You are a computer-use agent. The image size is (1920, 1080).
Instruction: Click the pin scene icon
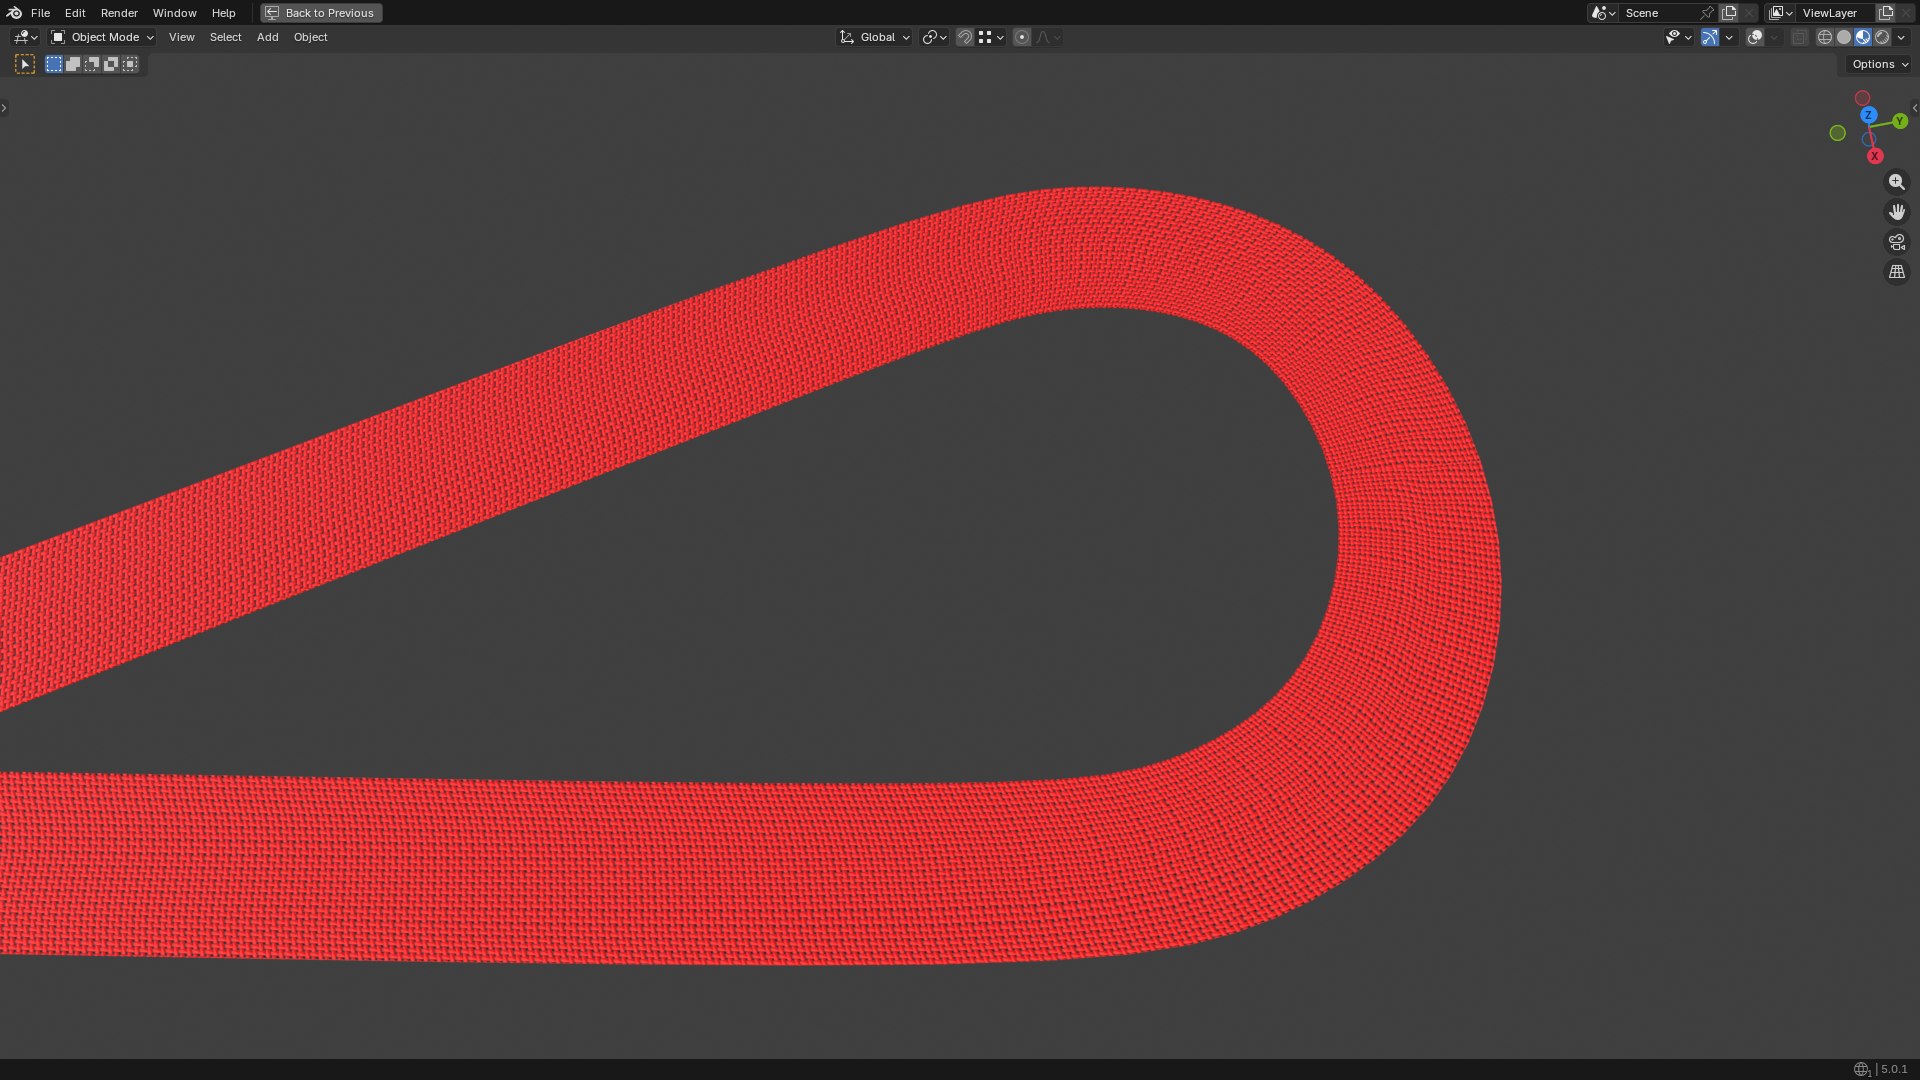pos(1707,13)
